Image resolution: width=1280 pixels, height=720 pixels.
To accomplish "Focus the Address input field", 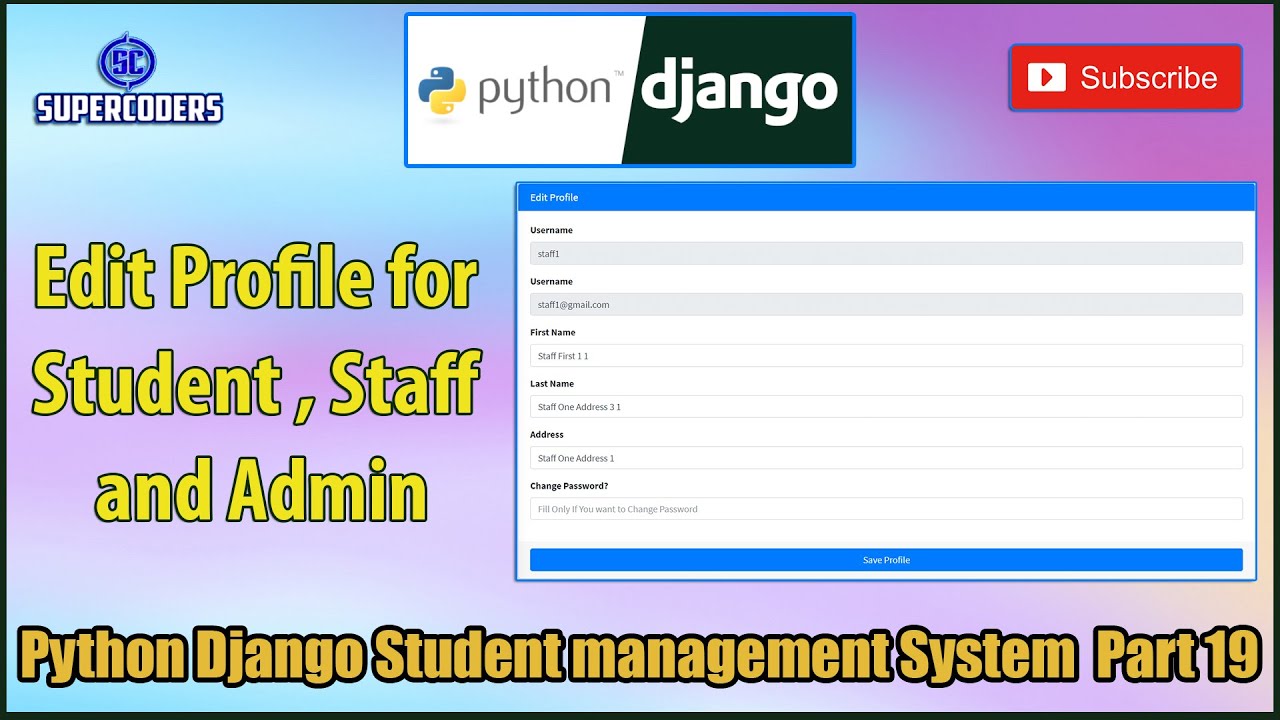I will tap(886, 458).
